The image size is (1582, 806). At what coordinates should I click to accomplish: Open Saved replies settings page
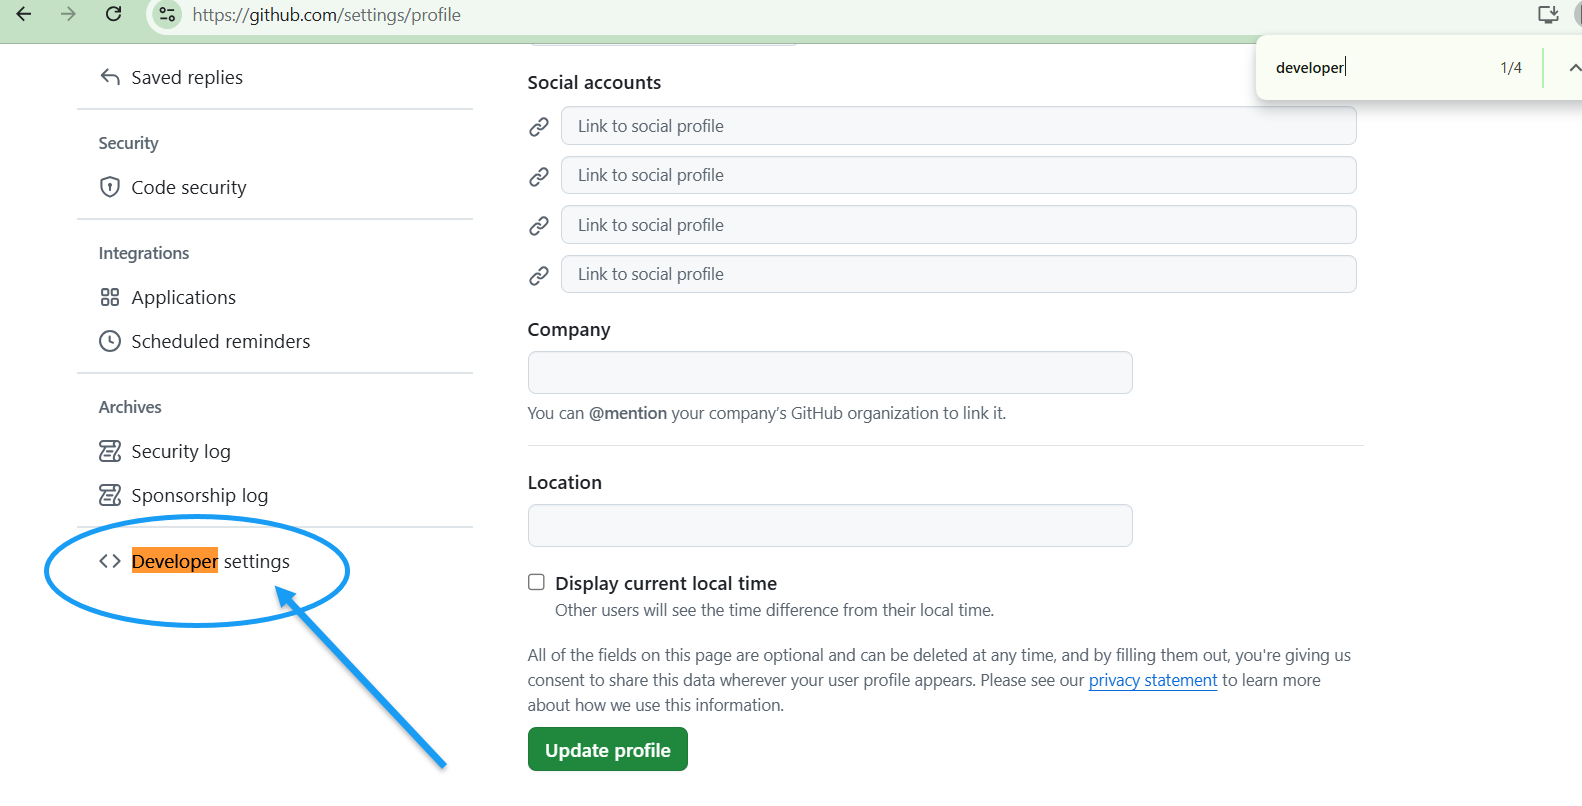[187, 78]
